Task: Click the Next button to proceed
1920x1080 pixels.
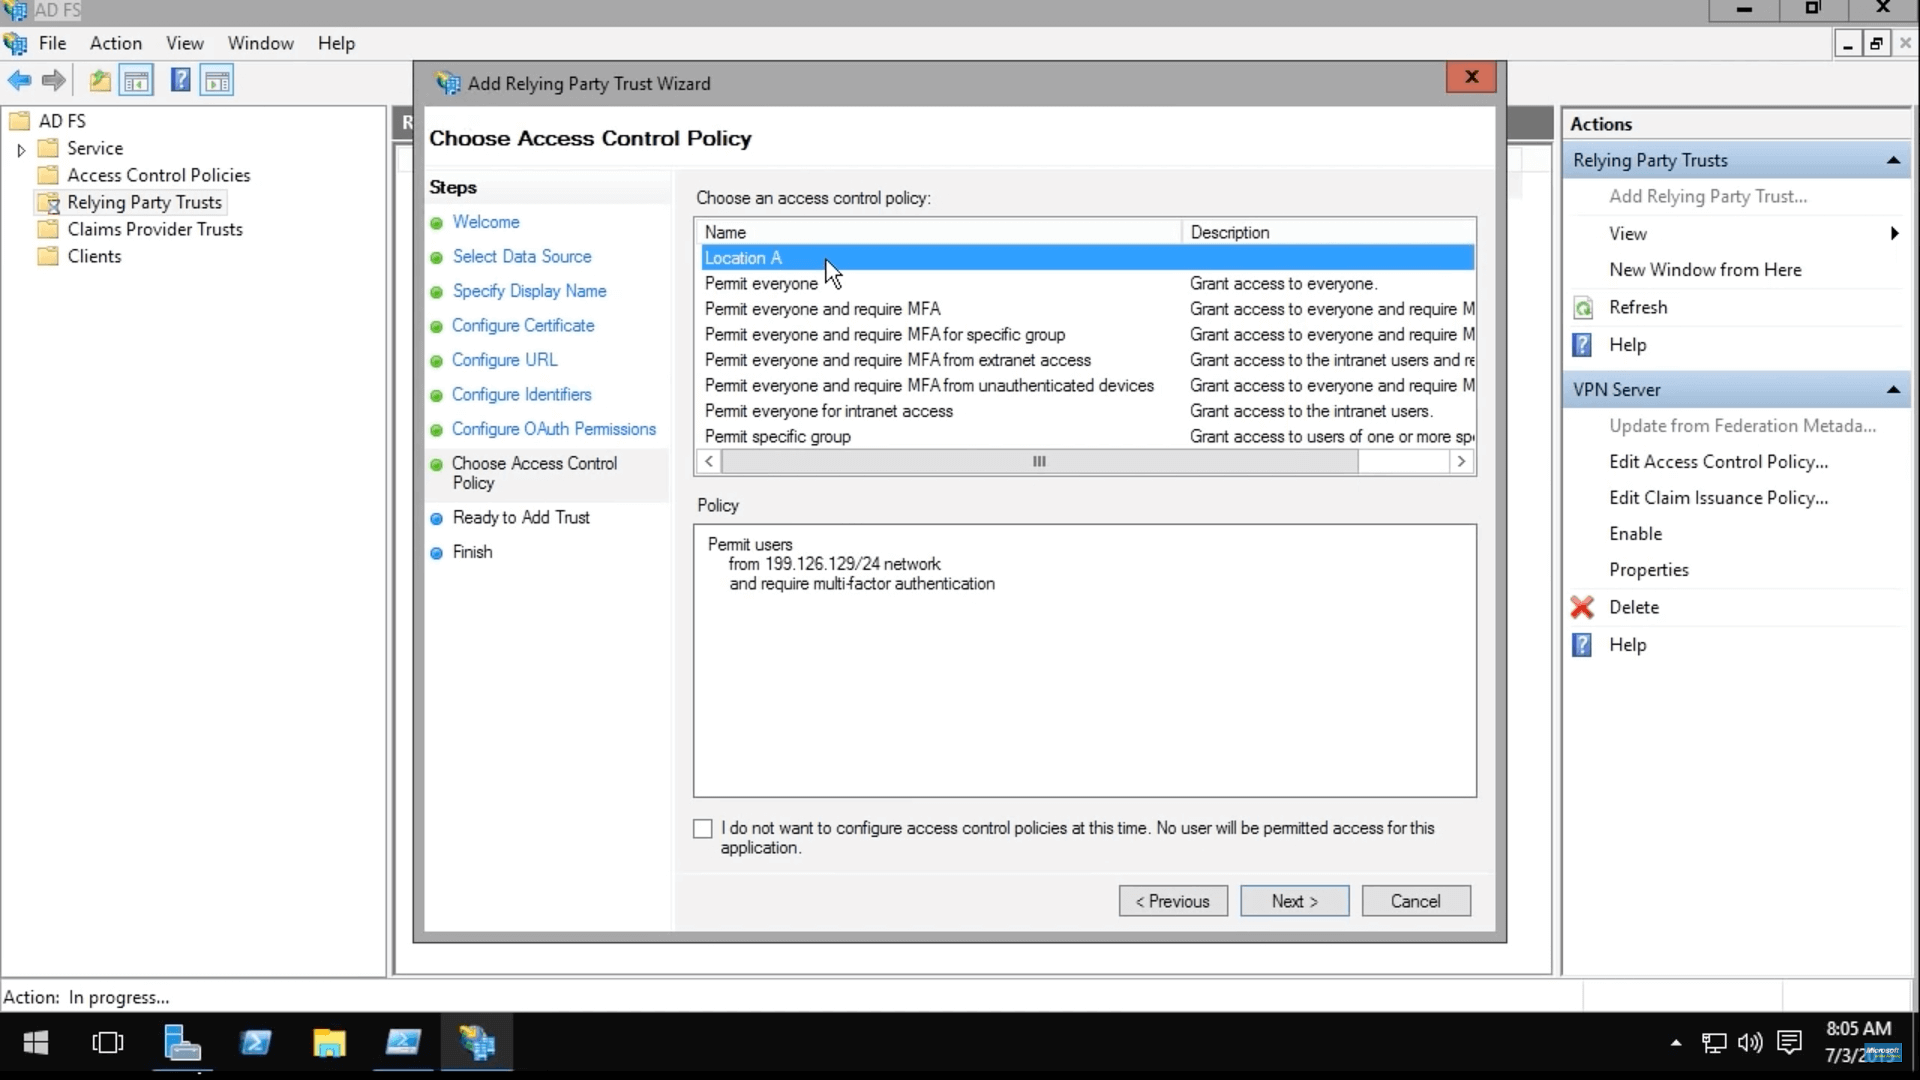Action: coord(1294,901)
